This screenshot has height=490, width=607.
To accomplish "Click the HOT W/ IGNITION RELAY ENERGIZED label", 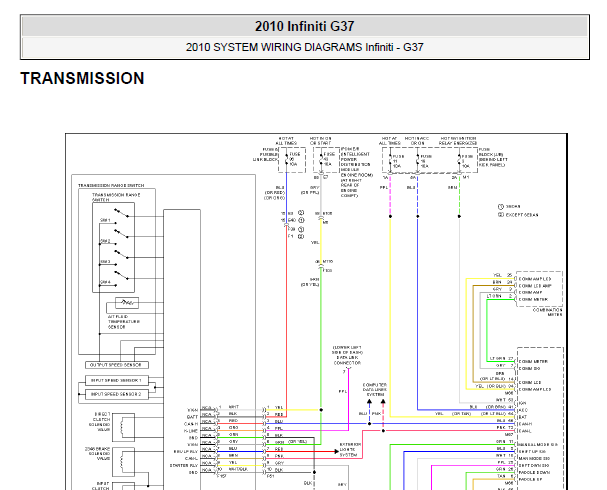I will (x=458, y=141).
